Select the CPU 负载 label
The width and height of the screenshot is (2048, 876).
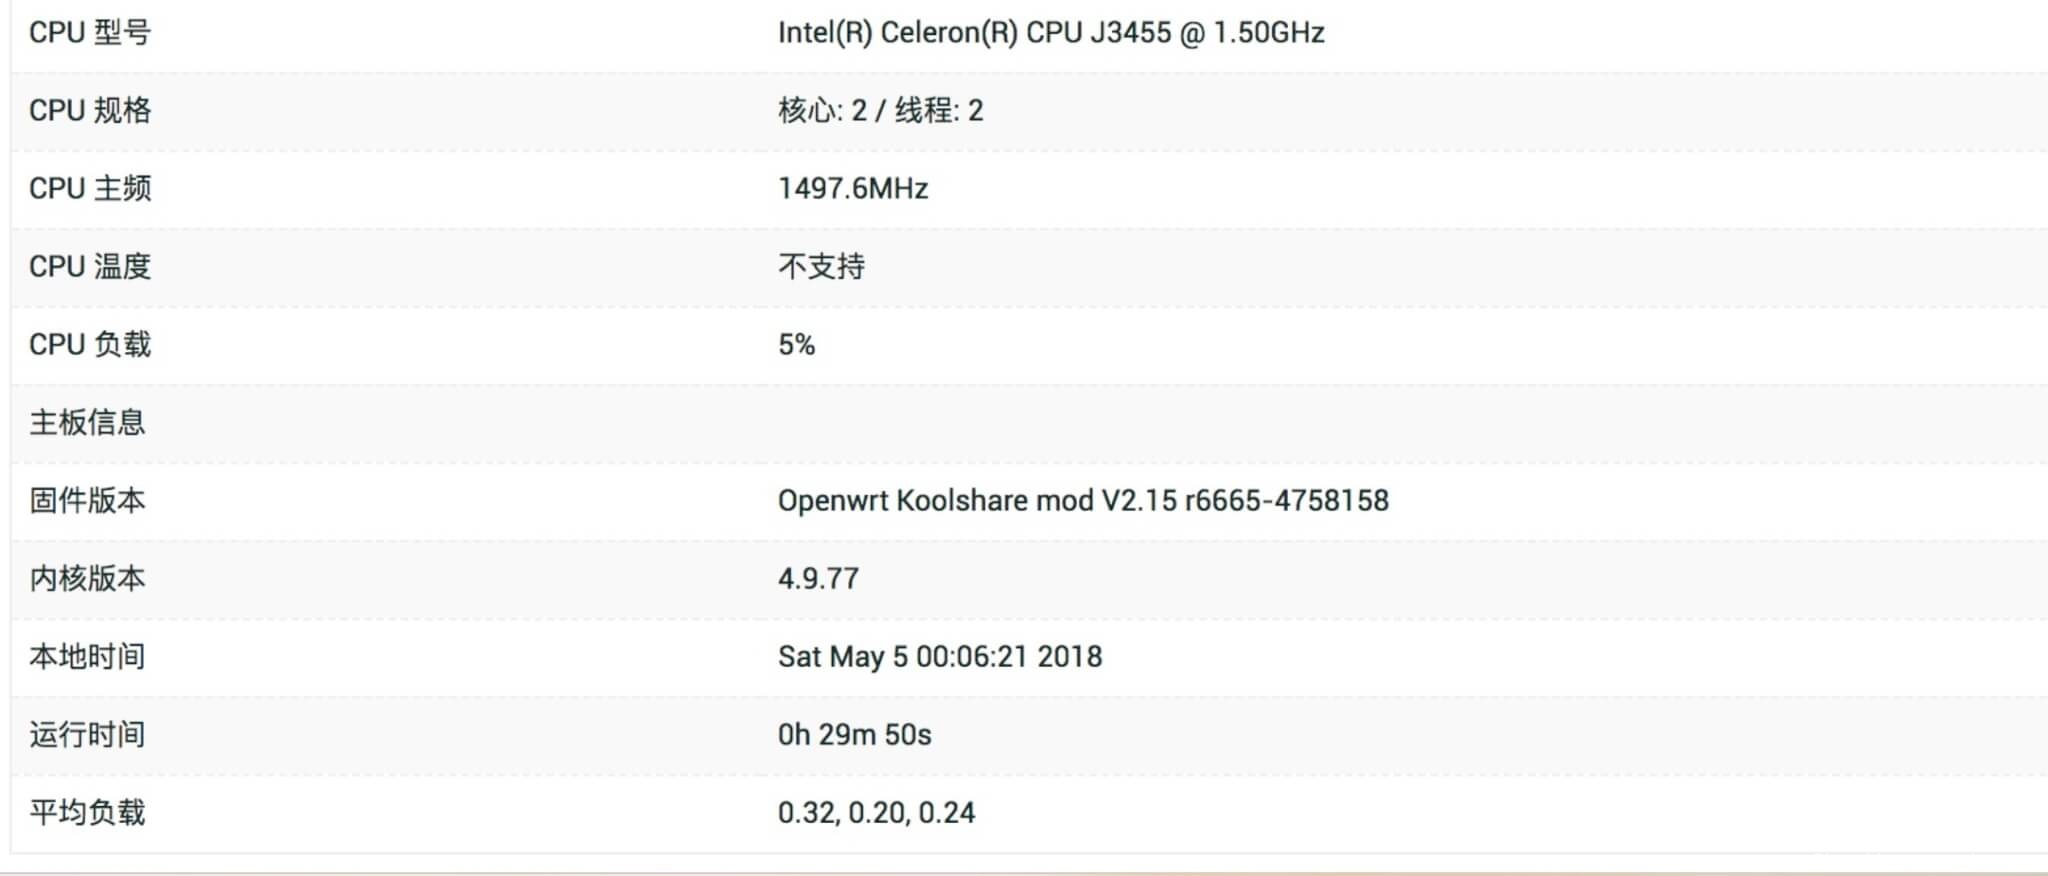coord(90,344)
